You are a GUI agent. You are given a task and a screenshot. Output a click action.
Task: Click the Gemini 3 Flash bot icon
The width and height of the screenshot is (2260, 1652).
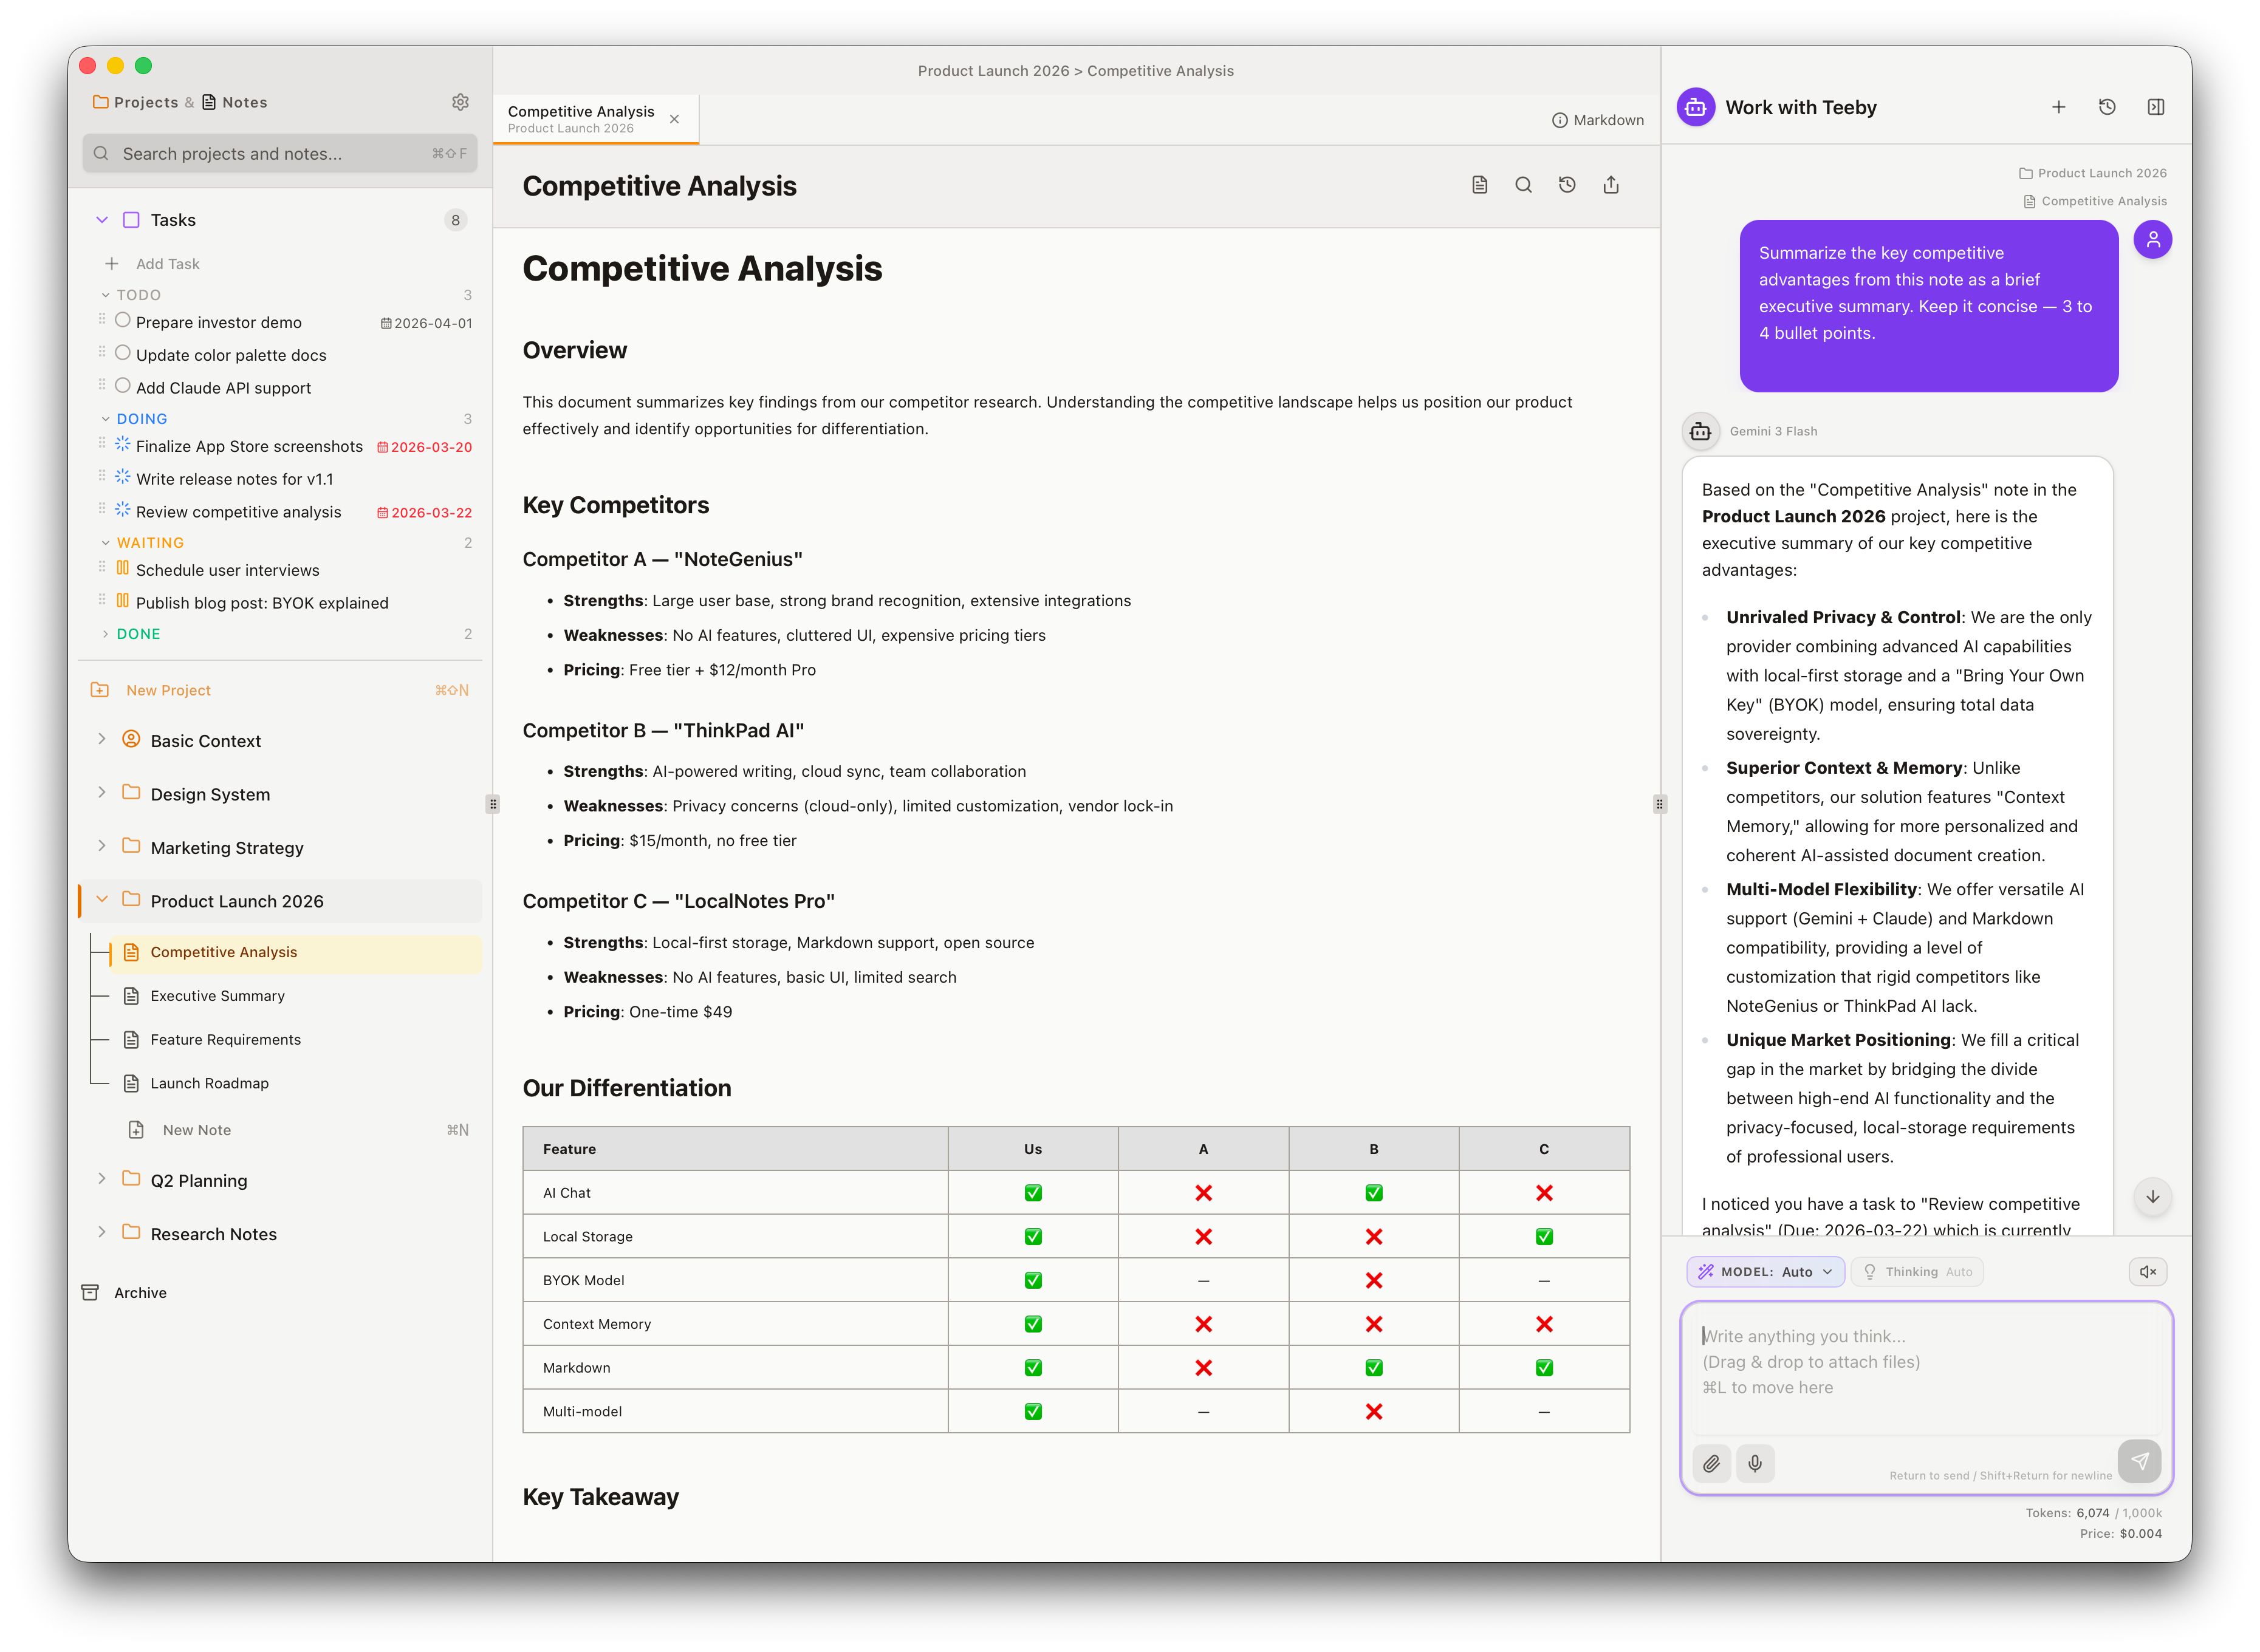tap(1700, 431)
